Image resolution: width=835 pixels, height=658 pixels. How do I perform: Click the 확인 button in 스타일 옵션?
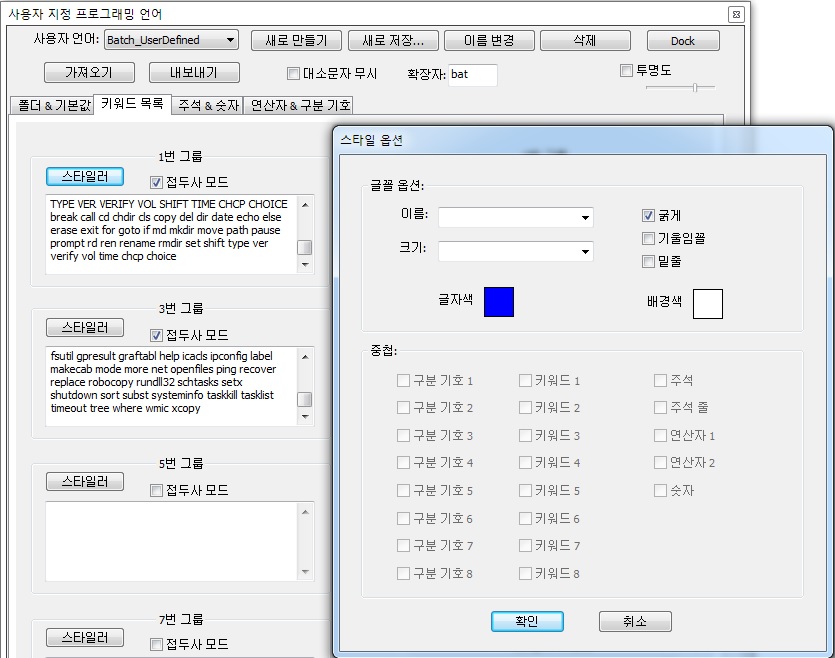(x=527, y=620)
